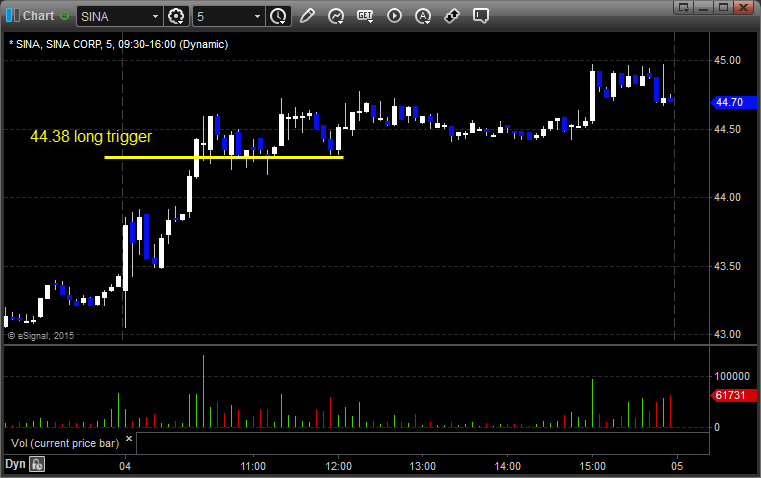Close the Vol study panel with X
The height and width of the screenshot is (478, 761).
(x=129, y=439)
